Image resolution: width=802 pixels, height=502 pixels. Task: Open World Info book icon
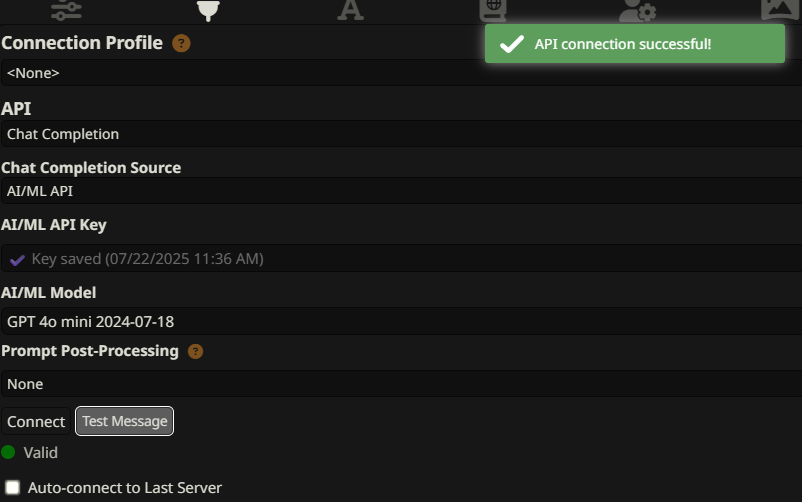click(x=492, y=10)
